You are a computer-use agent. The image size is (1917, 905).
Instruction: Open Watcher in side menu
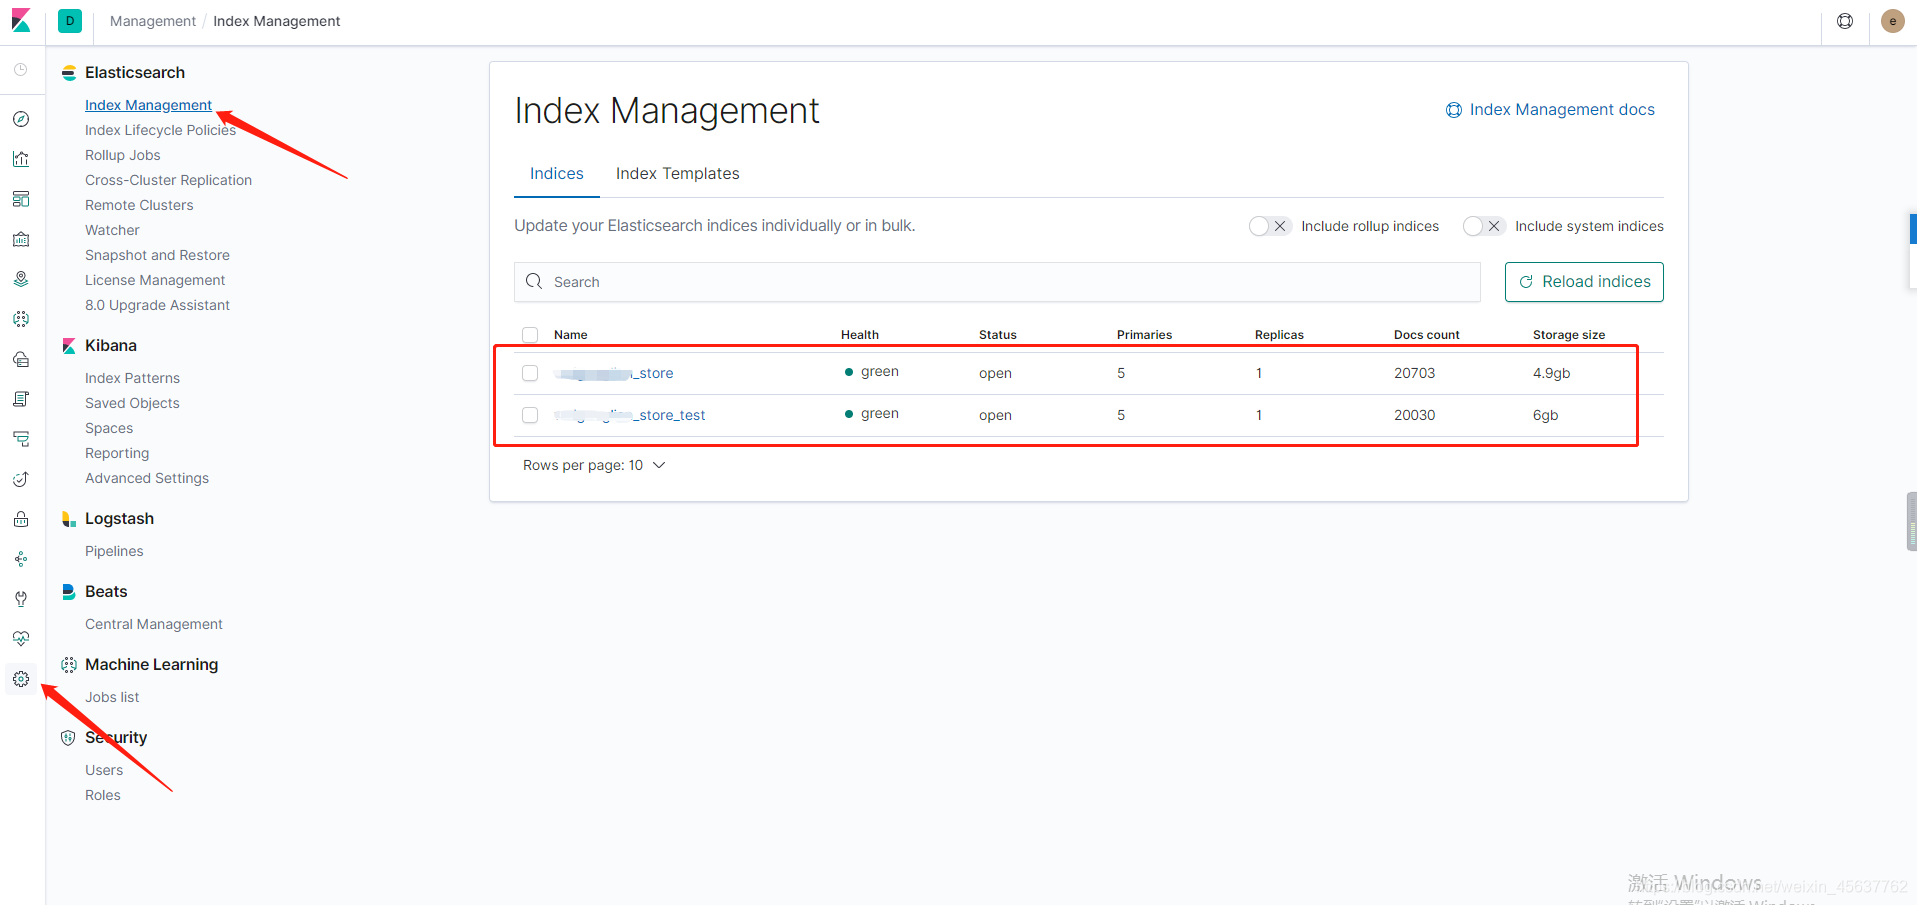pos(112,230)
